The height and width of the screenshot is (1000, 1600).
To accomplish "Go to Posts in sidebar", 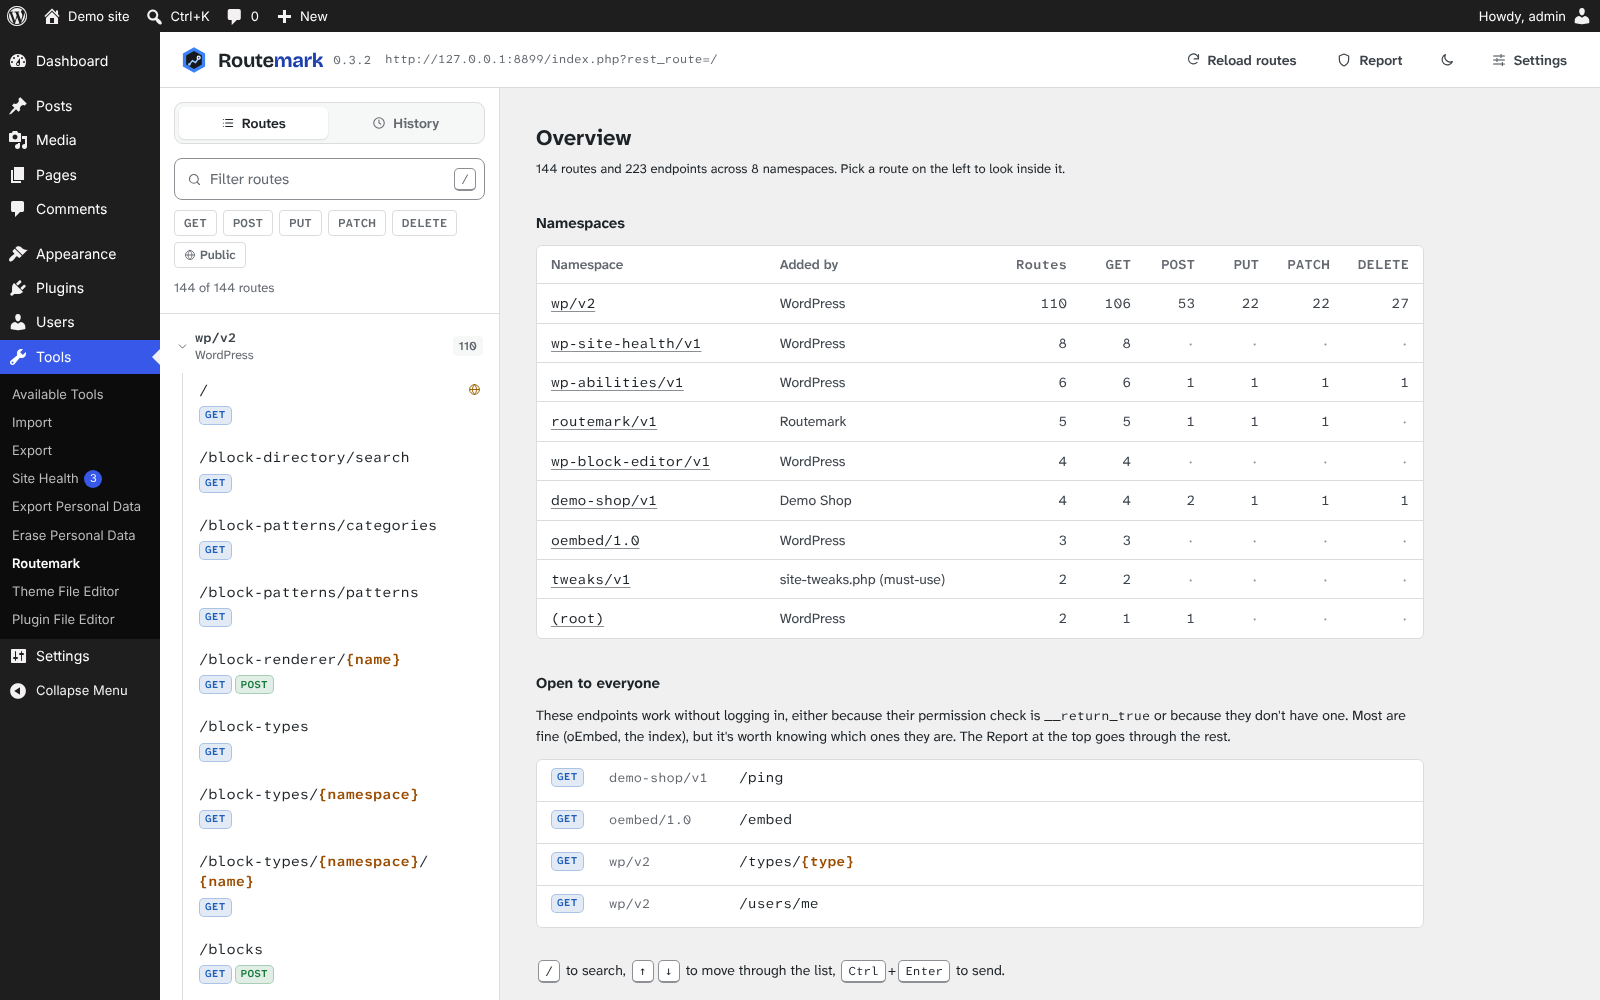I will (80, 106).
